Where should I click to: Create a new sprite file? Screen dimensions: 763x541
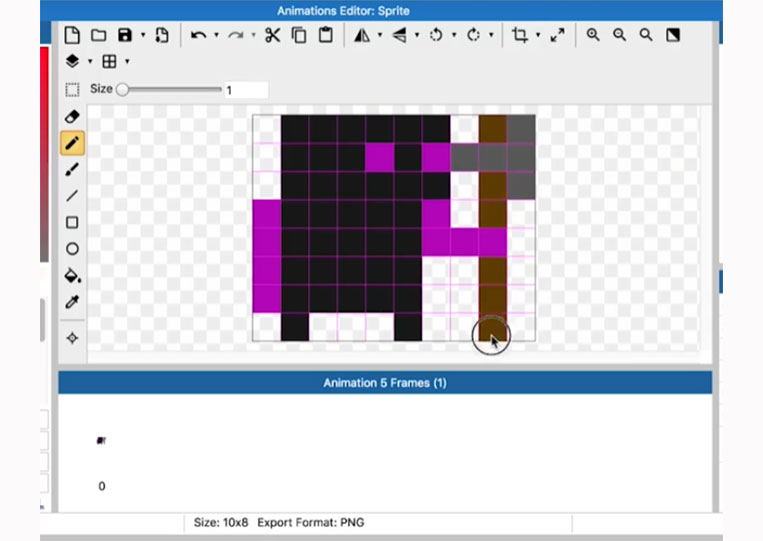click(72, 35)
